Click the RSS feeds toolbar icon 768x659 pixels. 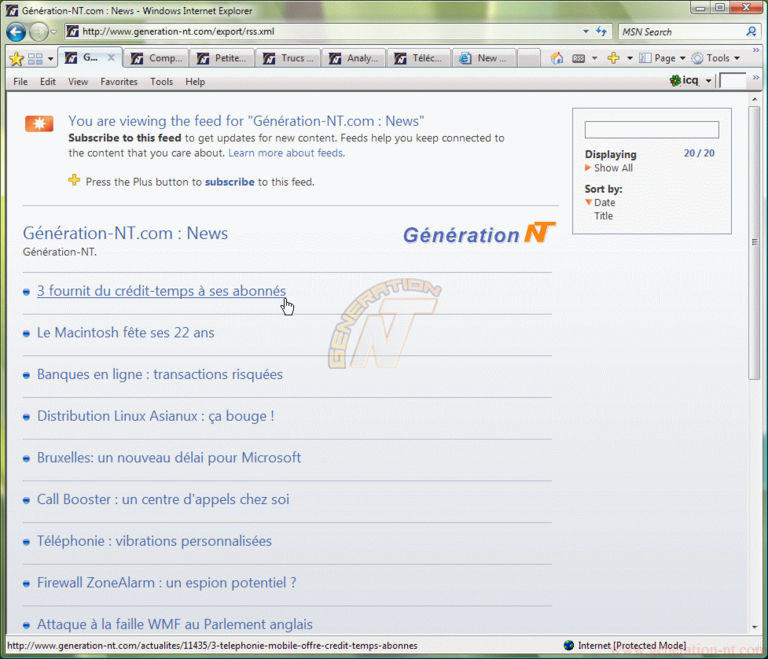[x=578, y=58]
